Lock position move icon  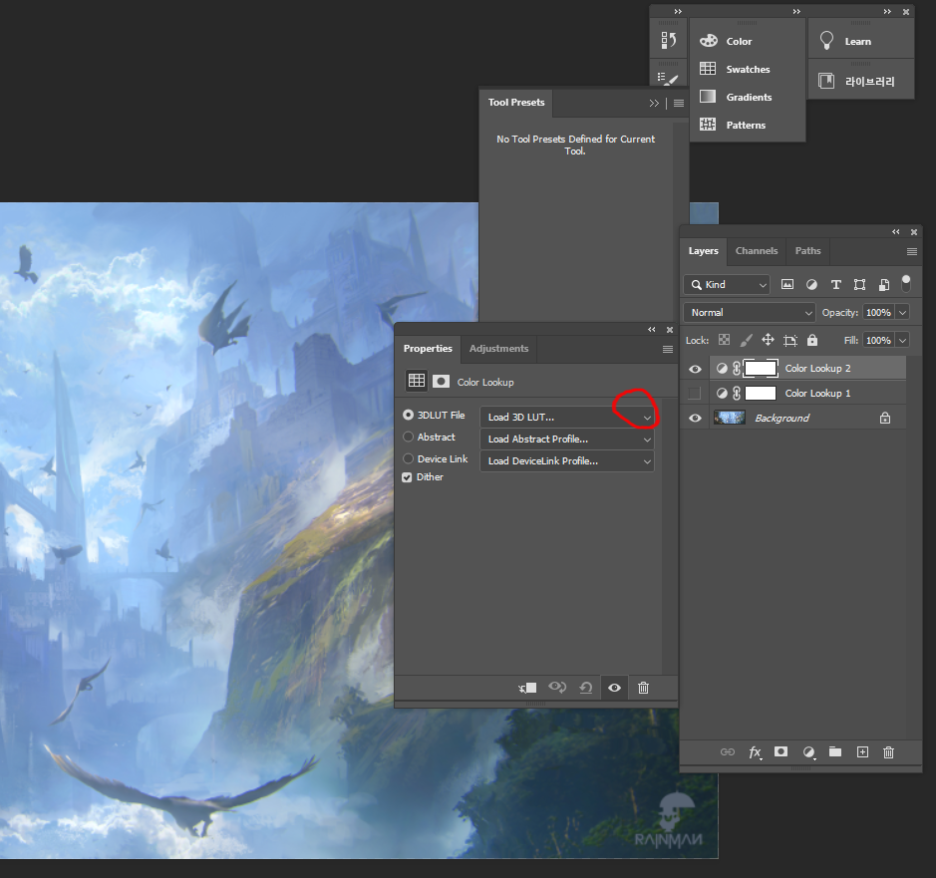(768, 340)
